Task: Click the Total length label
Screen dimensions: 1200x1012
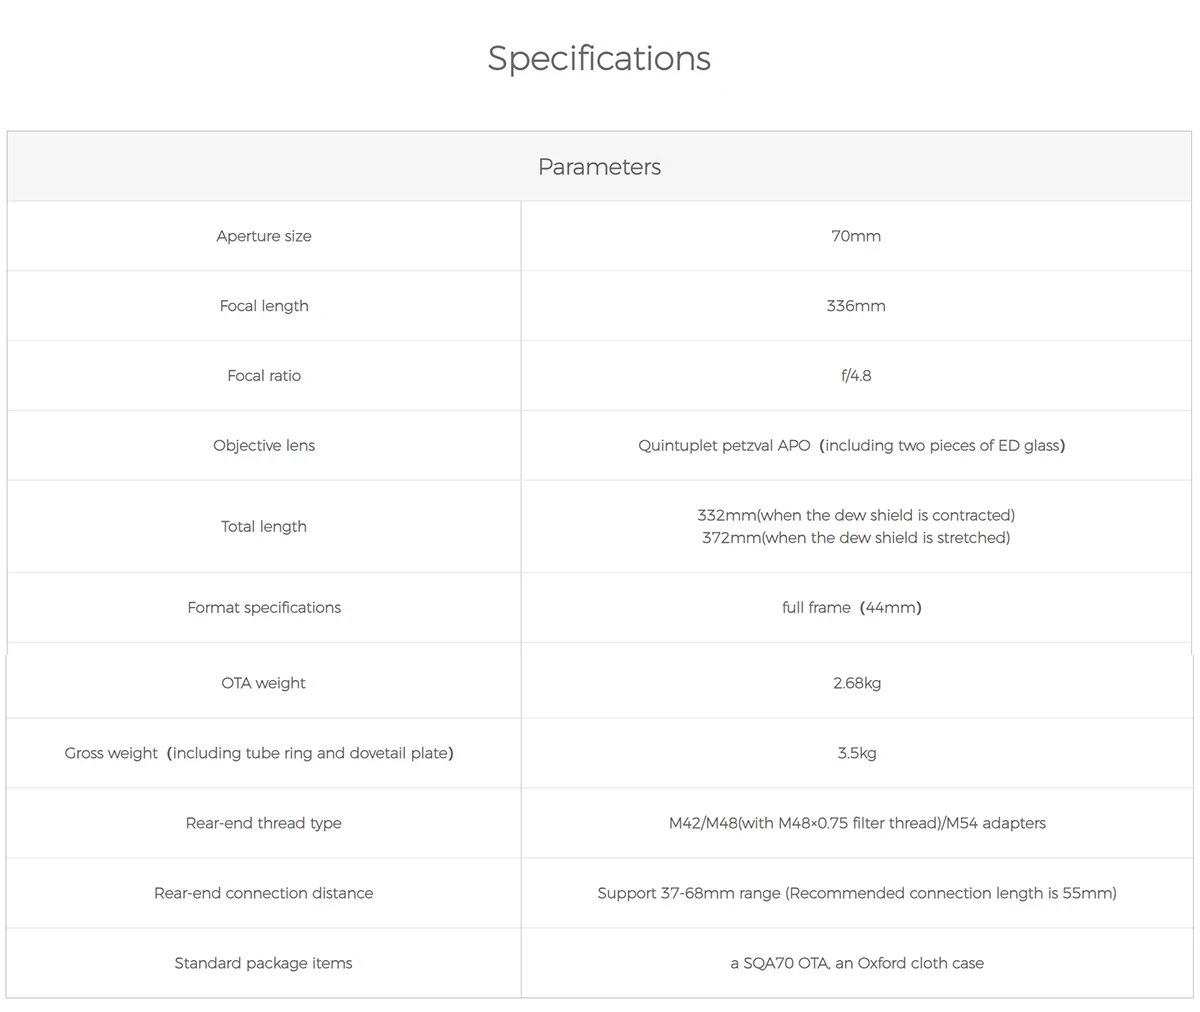Action: pyautogui.click(x=264, y=527)
